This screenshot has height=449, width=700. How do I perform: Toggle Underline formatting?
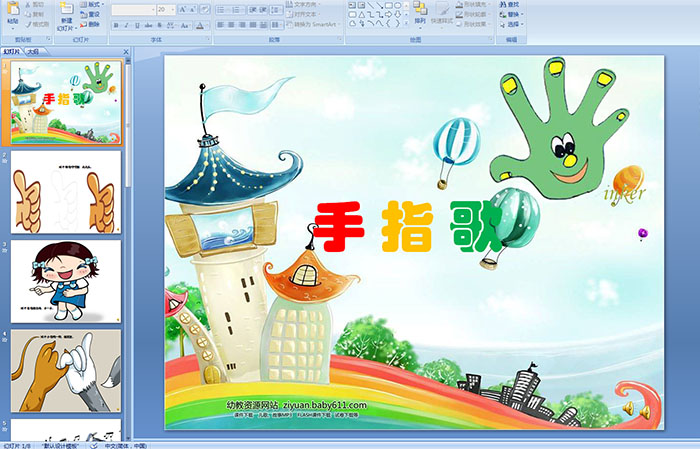tap(137, 25)
